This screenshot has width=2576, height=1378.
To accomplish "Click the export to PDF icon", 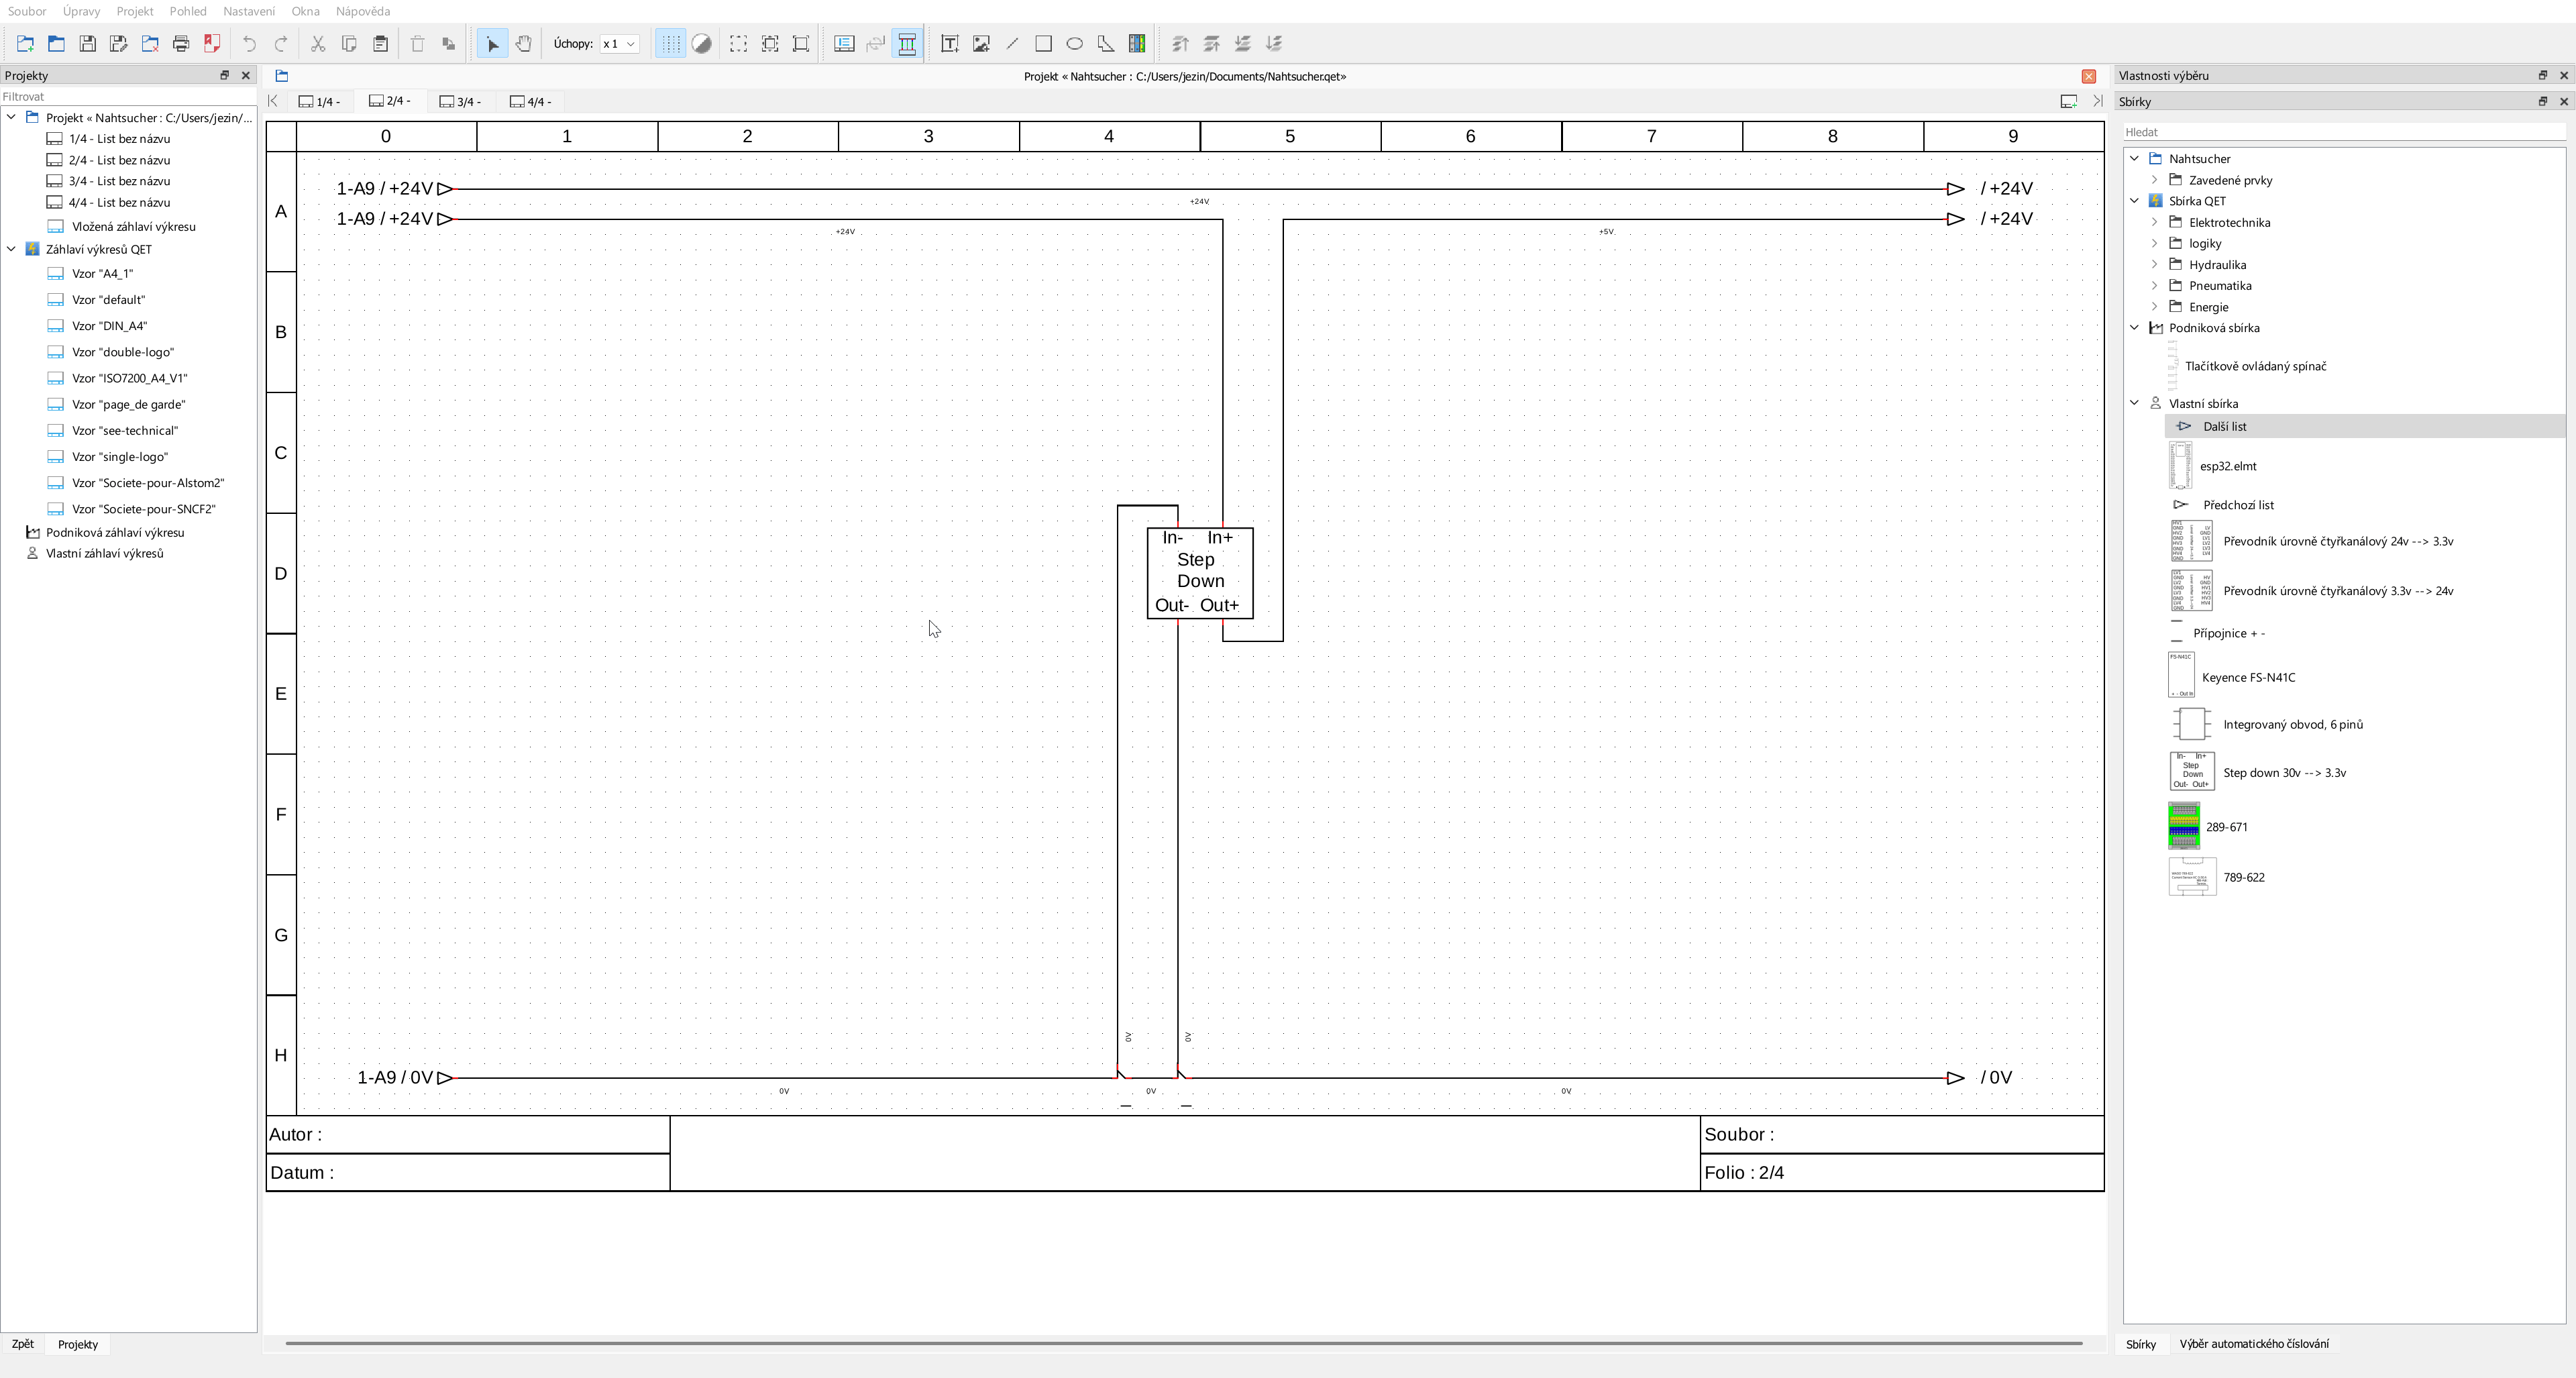I will [x=212, y=44].
